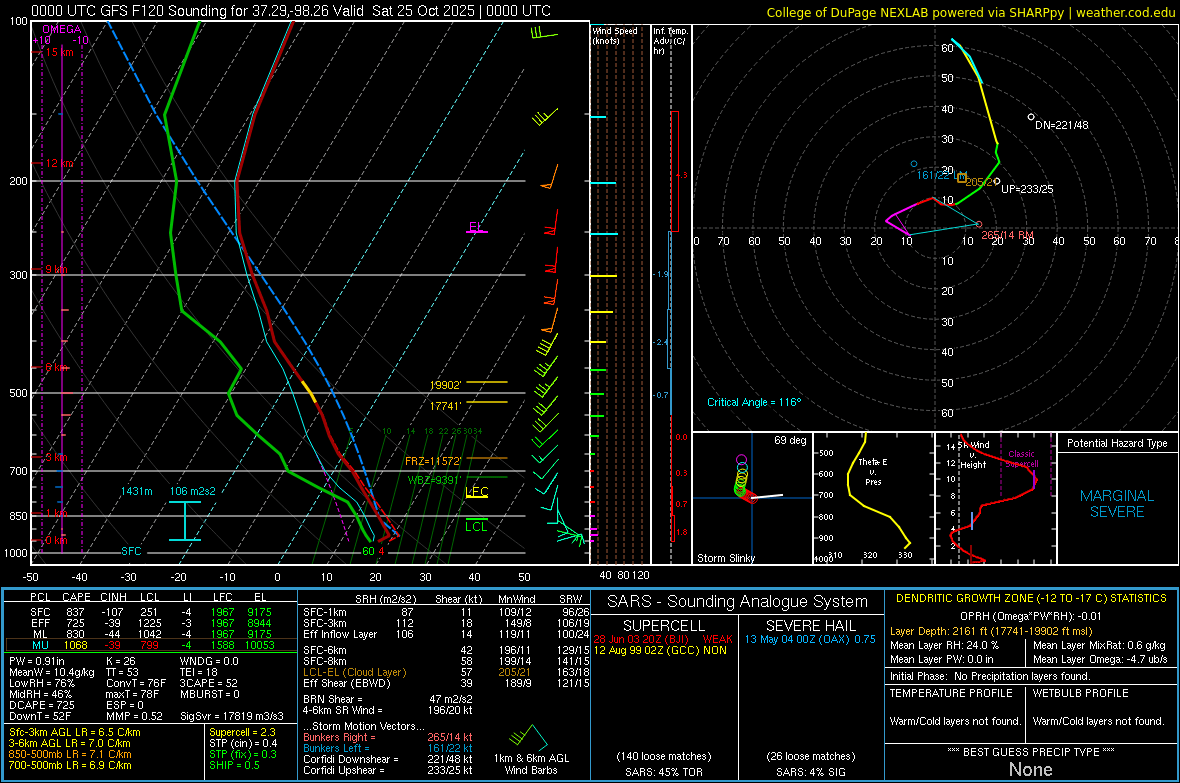Screen dimensions: 1180x783
Task: Click the sounding title with valid date
Action: click(291, 11)
